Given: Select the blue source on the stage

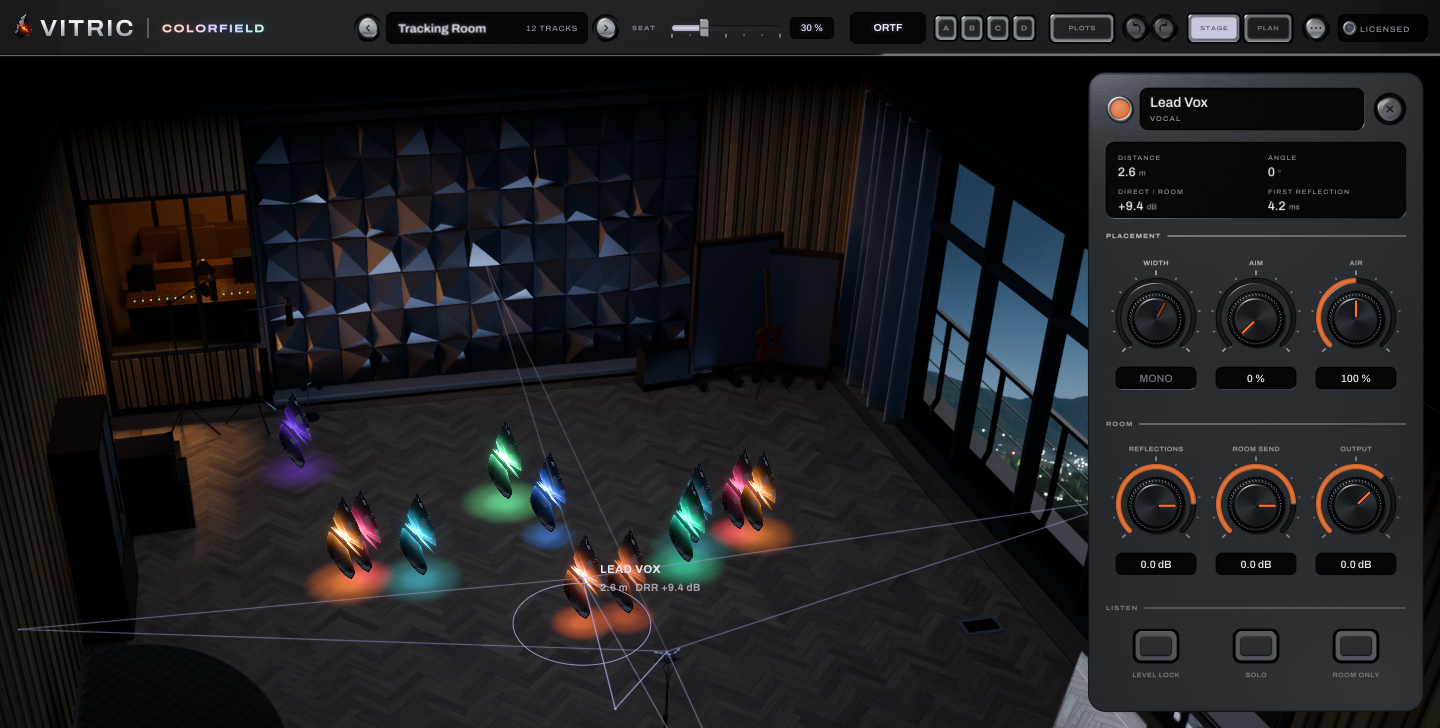Looking at the screenshot, I should click(x=548, y=493).
